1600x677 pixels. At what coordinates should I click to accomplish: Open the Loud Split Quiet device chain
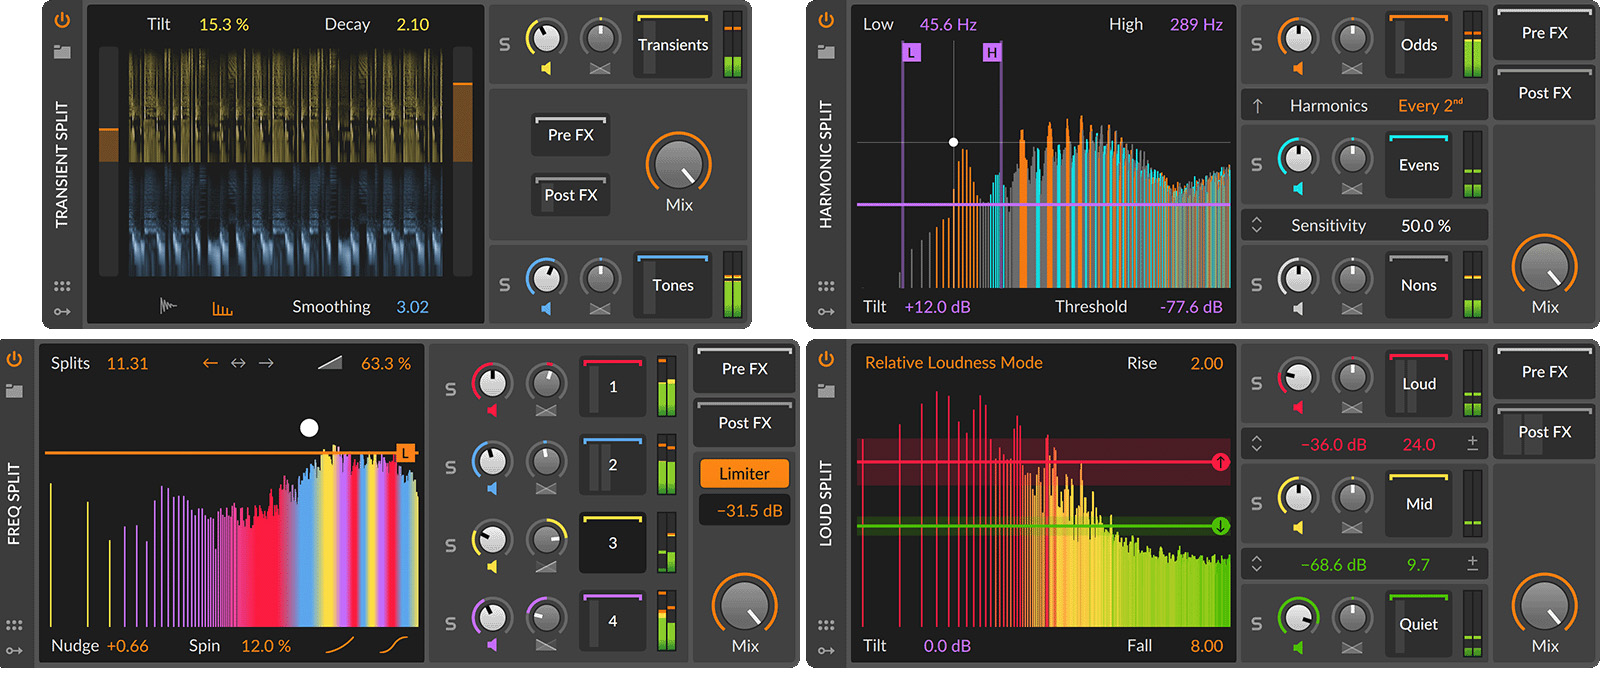tap(1419, 624)
